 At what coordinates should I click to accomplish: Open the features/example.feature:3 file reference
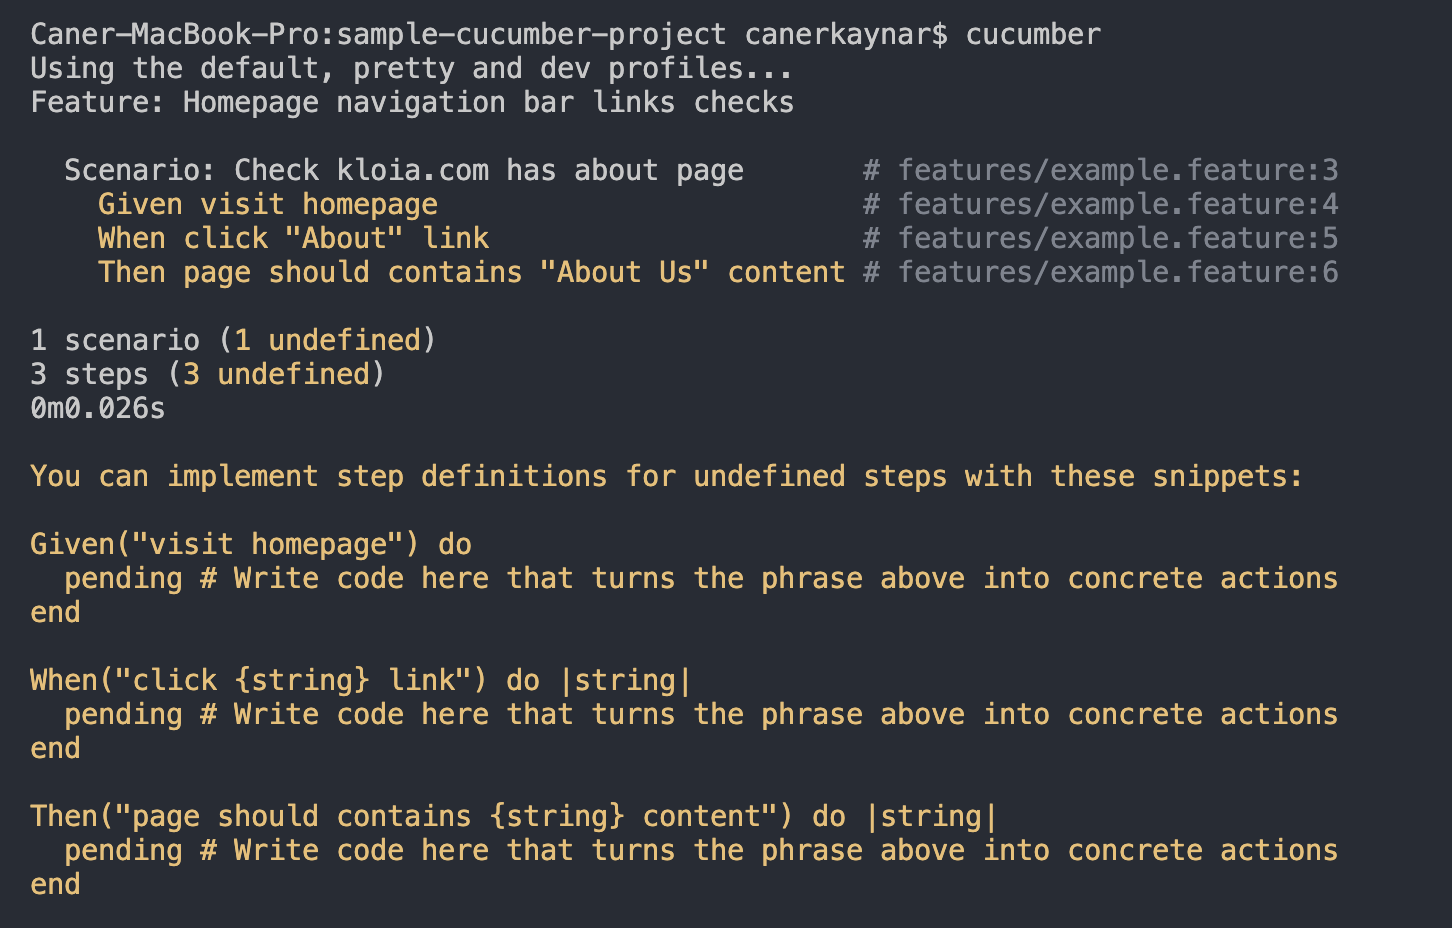pos(1117,171)
